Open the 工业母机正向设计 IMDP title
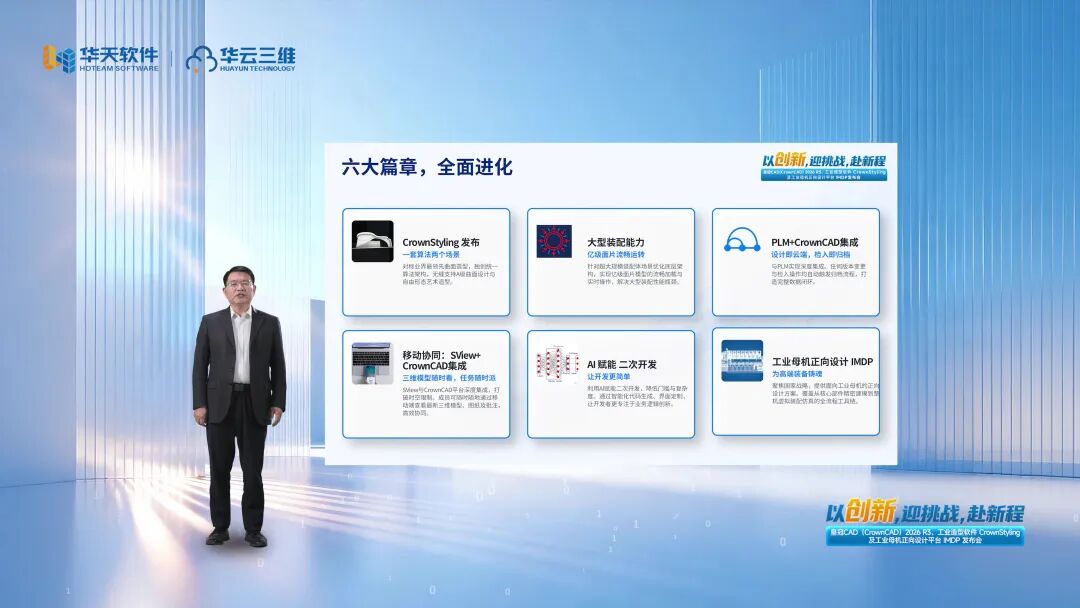Image resolution: width=1080 pixels, height=608 pixels. (x=822, y=361)
